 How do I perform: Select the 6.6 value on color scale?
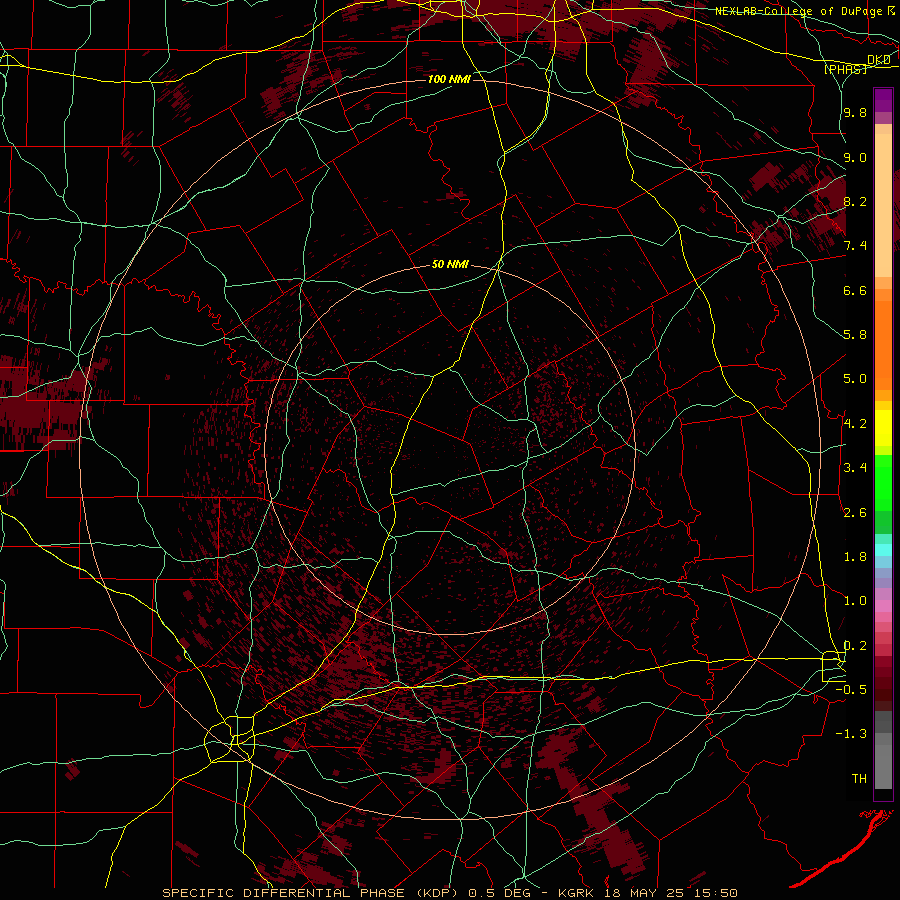(855, 290)
